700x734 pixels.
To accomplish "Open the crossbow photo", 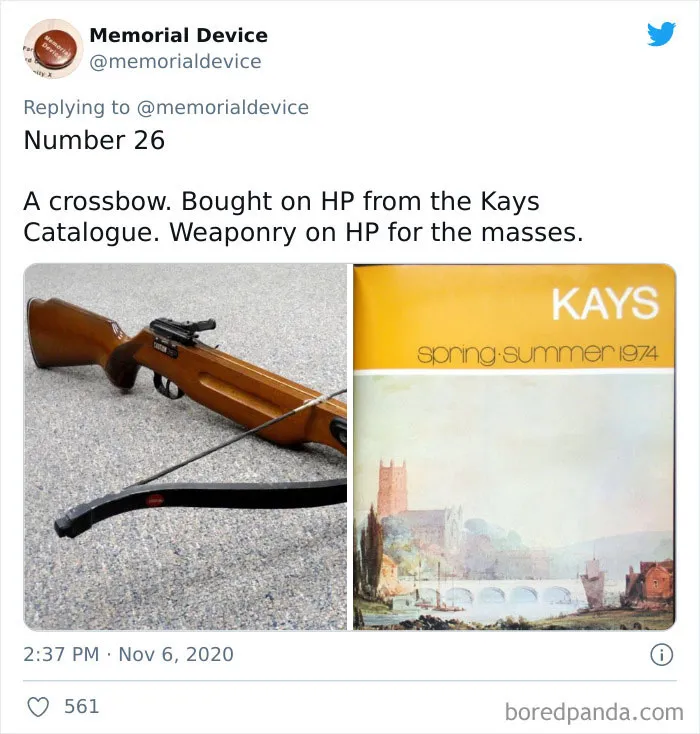I will point(185,447).
